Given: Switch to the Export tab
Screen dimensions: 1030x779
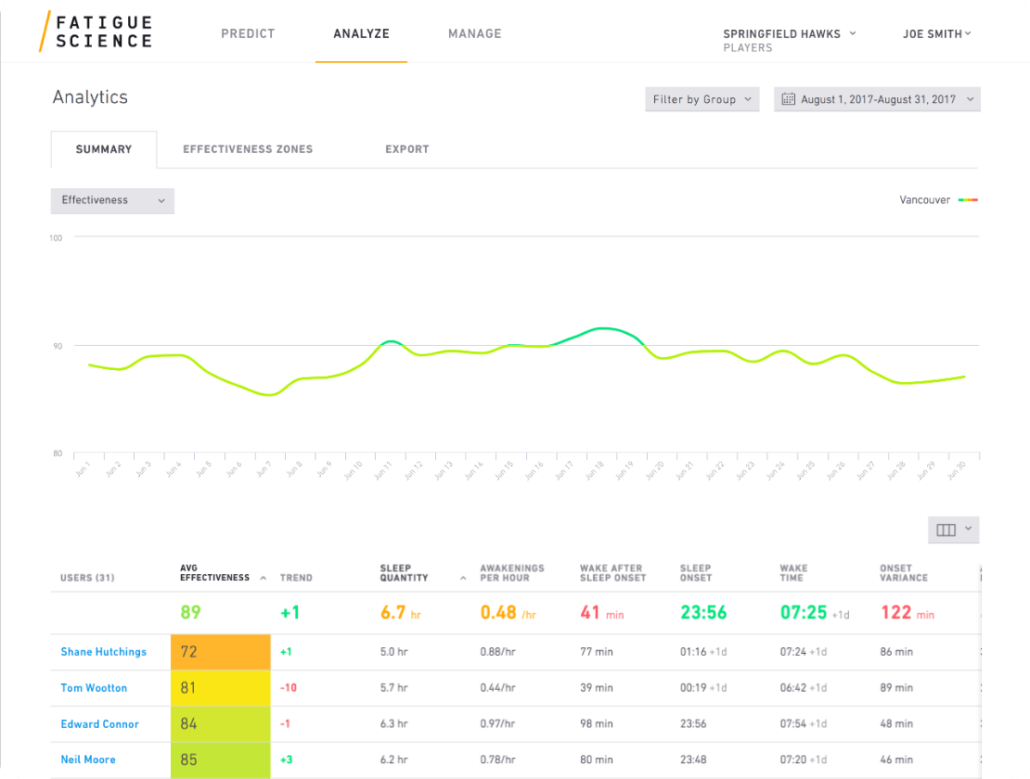Looking at the screenshot, I should pos(407,149).
